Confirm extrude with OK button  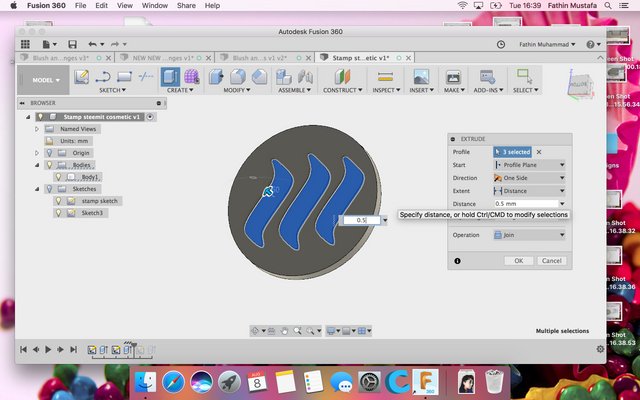[x=518, y=261]
